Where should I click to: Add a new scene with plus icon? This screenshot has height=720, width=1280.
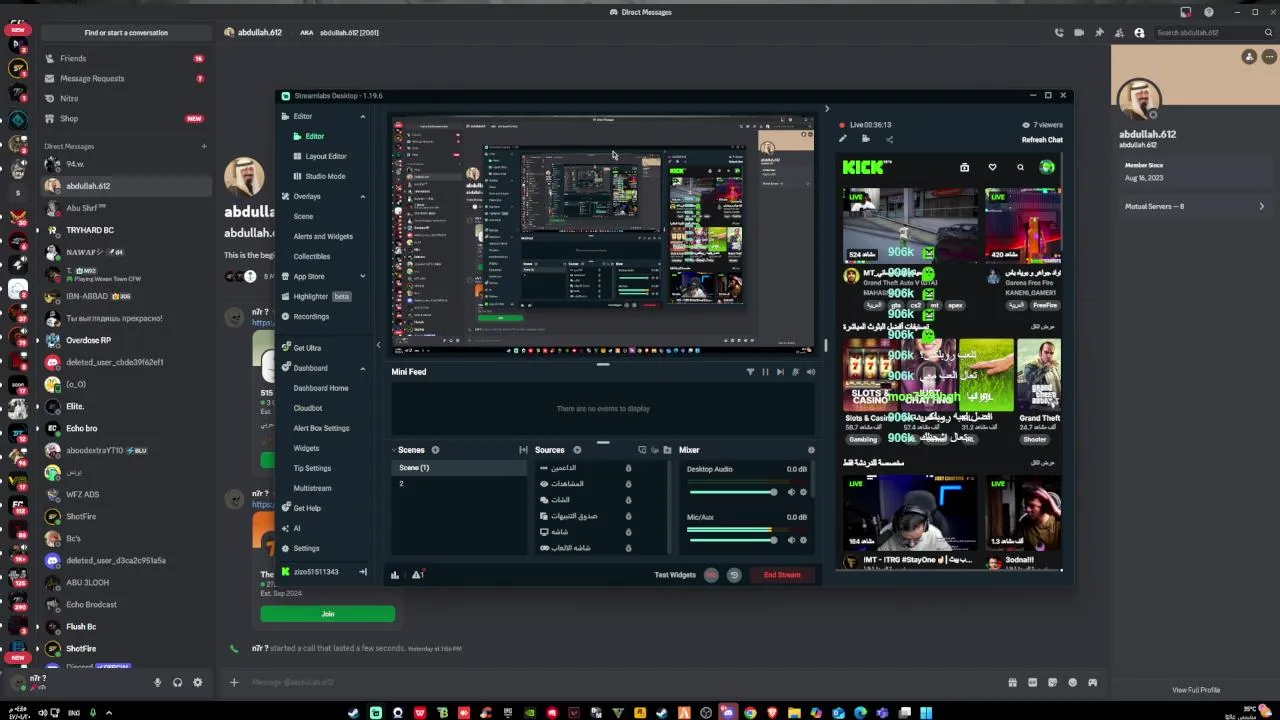tap(435, 450)
